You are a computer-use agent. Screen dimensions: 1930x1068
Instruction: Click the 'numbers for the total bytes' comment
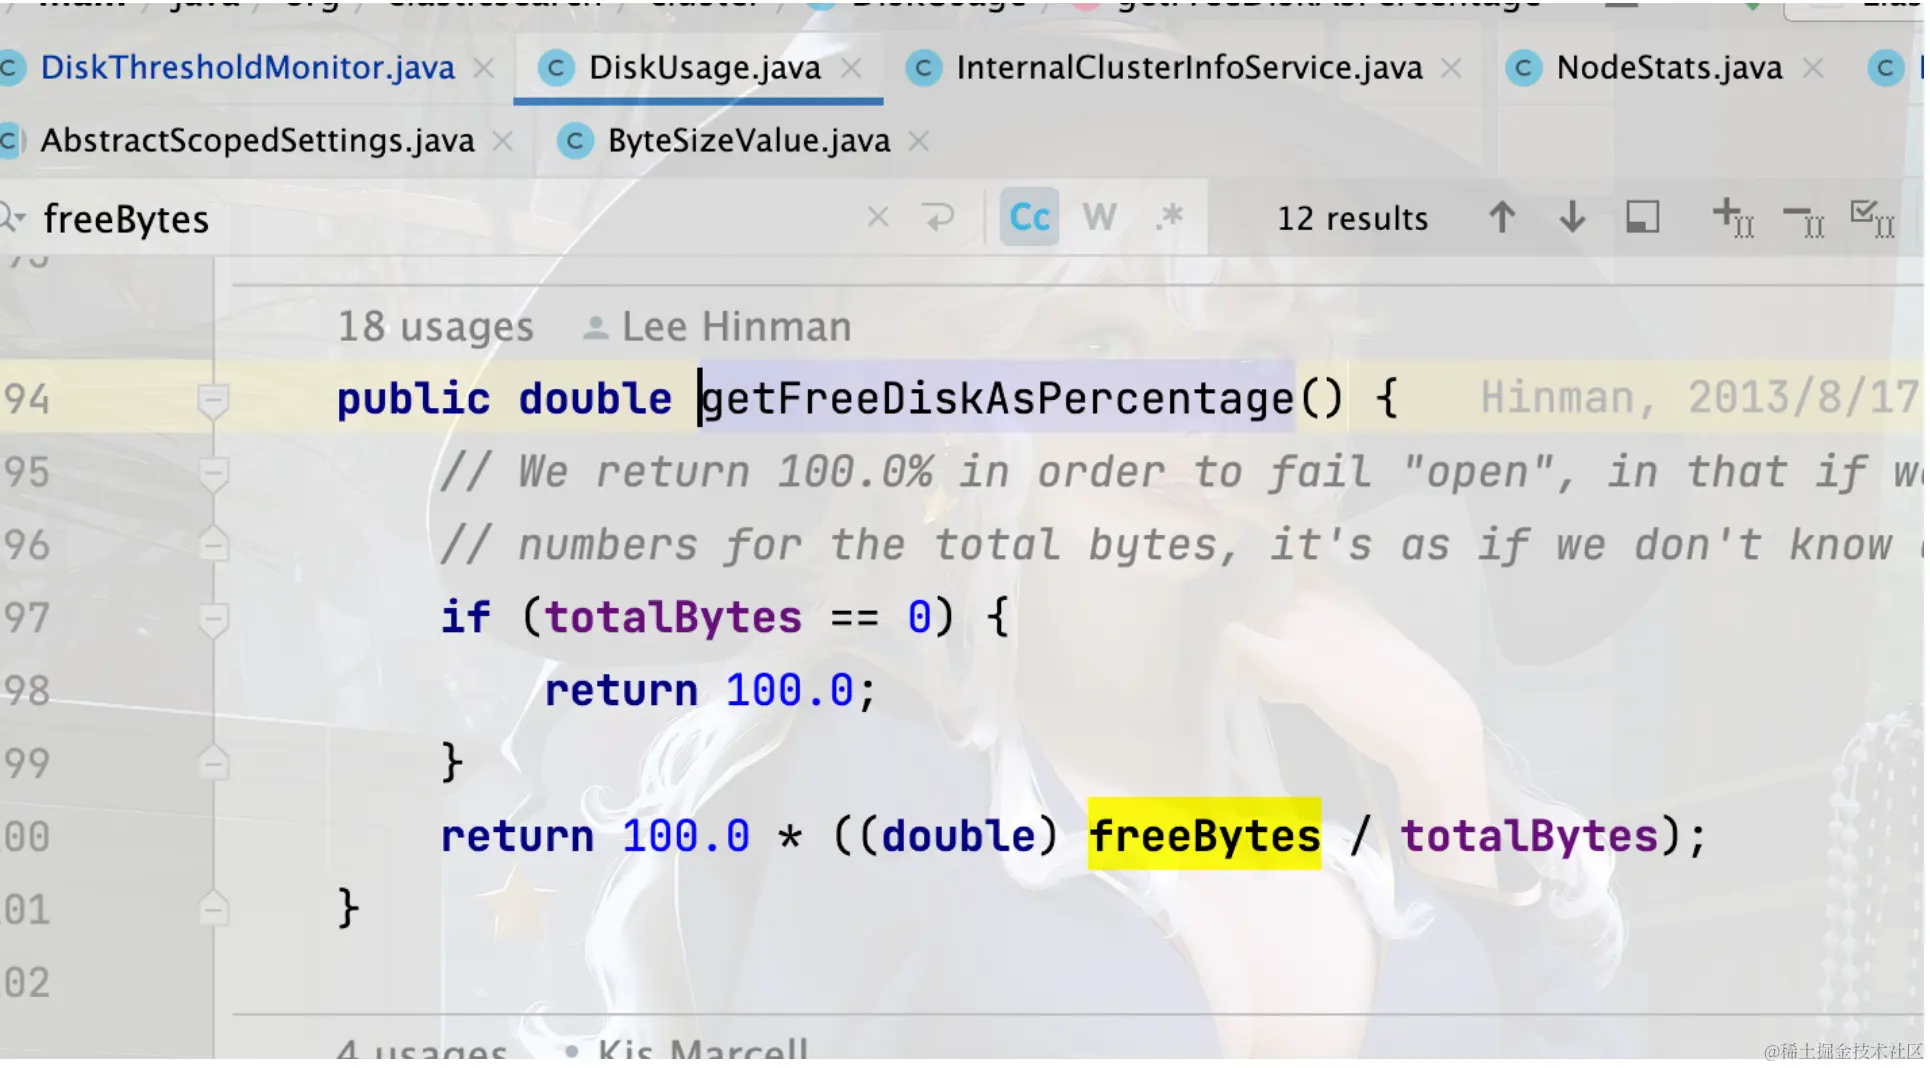pos(1182,546)
